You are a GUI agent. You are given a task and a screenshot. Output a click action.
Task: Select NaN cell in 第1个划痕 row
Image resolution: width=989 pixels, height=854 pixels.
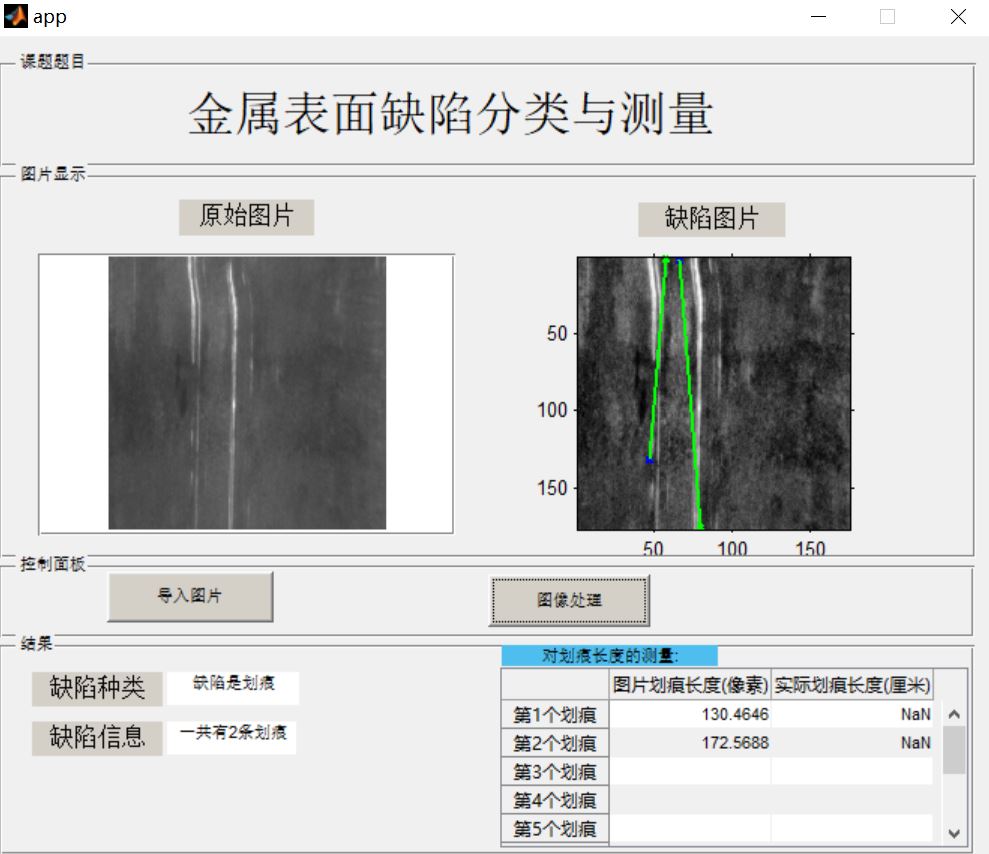click(x=851, y=714)
